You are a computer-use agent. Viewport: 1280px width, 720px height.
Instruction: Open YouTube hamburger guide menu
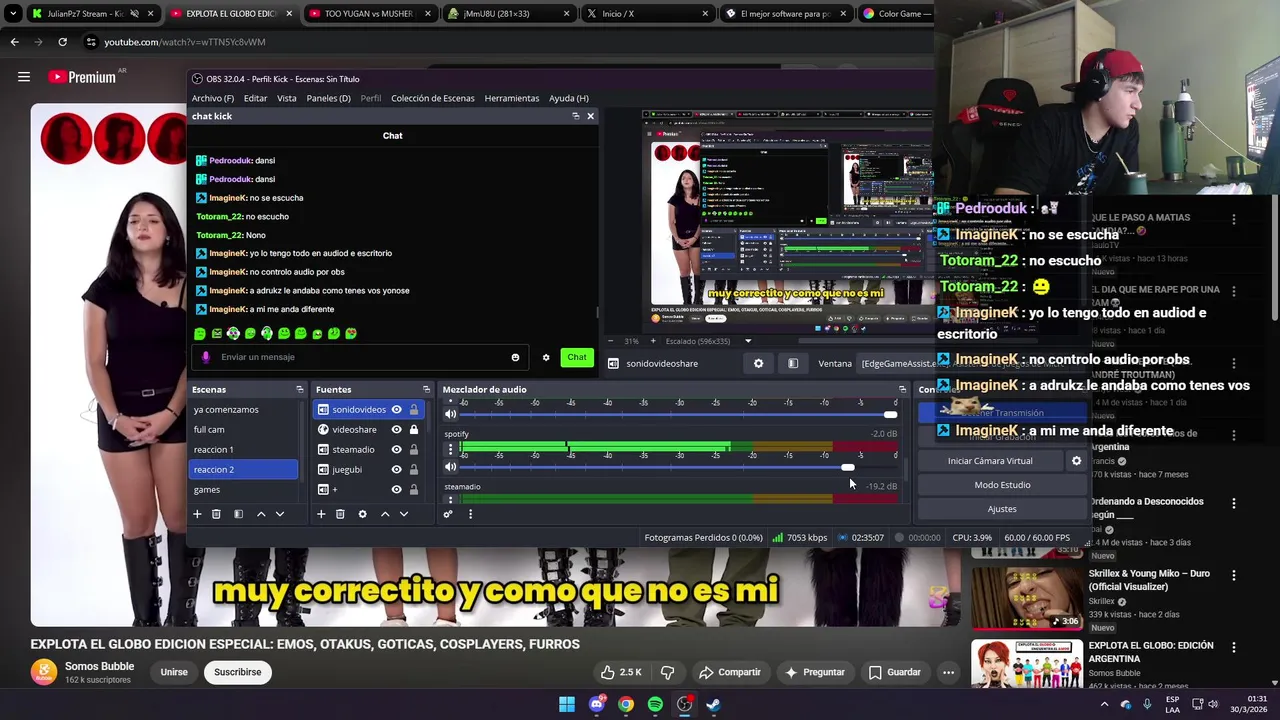[23, 77]
